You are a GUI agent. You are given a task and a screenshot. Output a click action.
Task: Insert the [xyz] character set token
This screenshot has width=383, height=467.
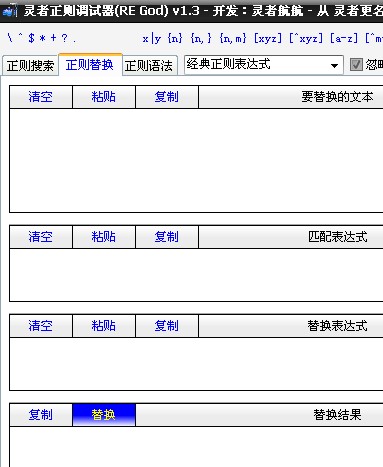point(268,39)
